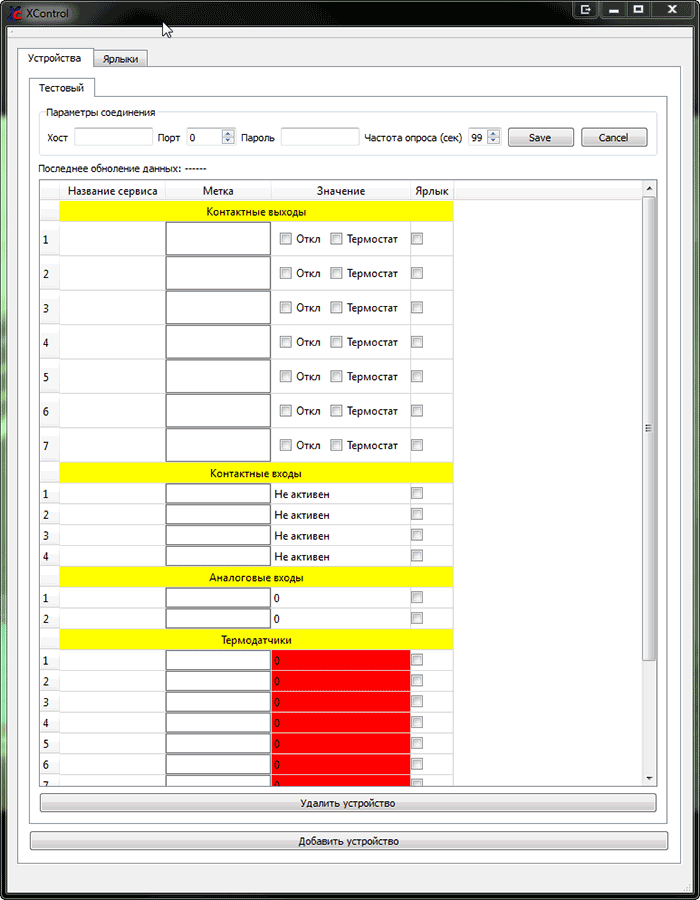Click Метка field of thermosensor 2
This screenshot has width=700, height=900.
tap(218, 681)
